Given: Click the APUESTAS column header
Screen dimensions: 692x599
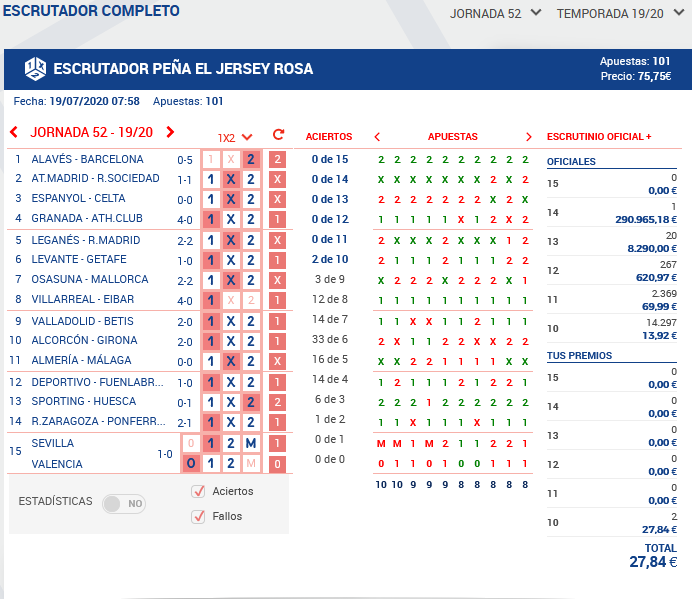Looking at the screenshot, I should tap(453, 137).
